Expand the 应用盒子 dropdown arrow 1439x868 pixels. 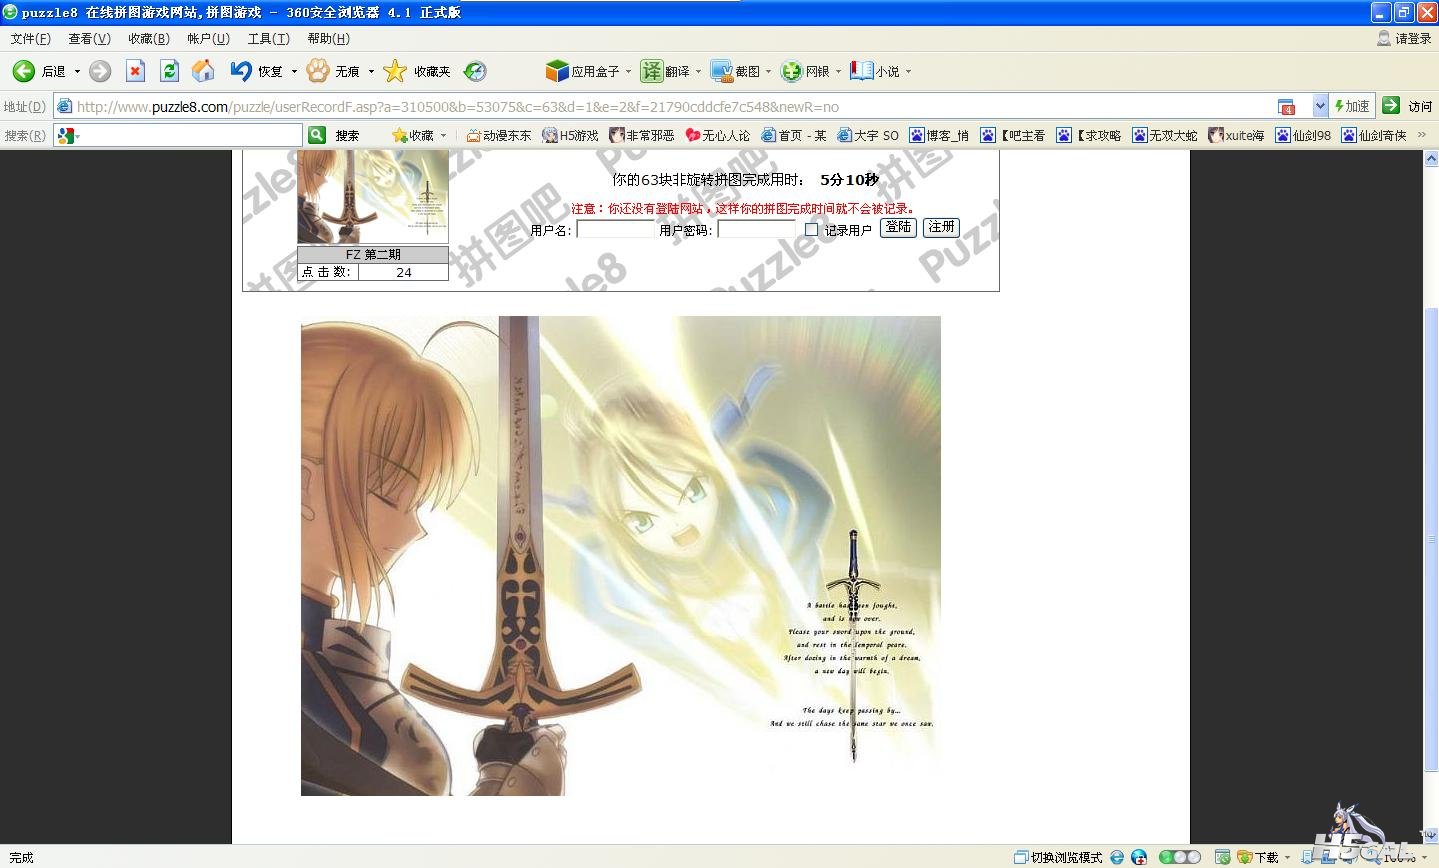tap(629, 72)
